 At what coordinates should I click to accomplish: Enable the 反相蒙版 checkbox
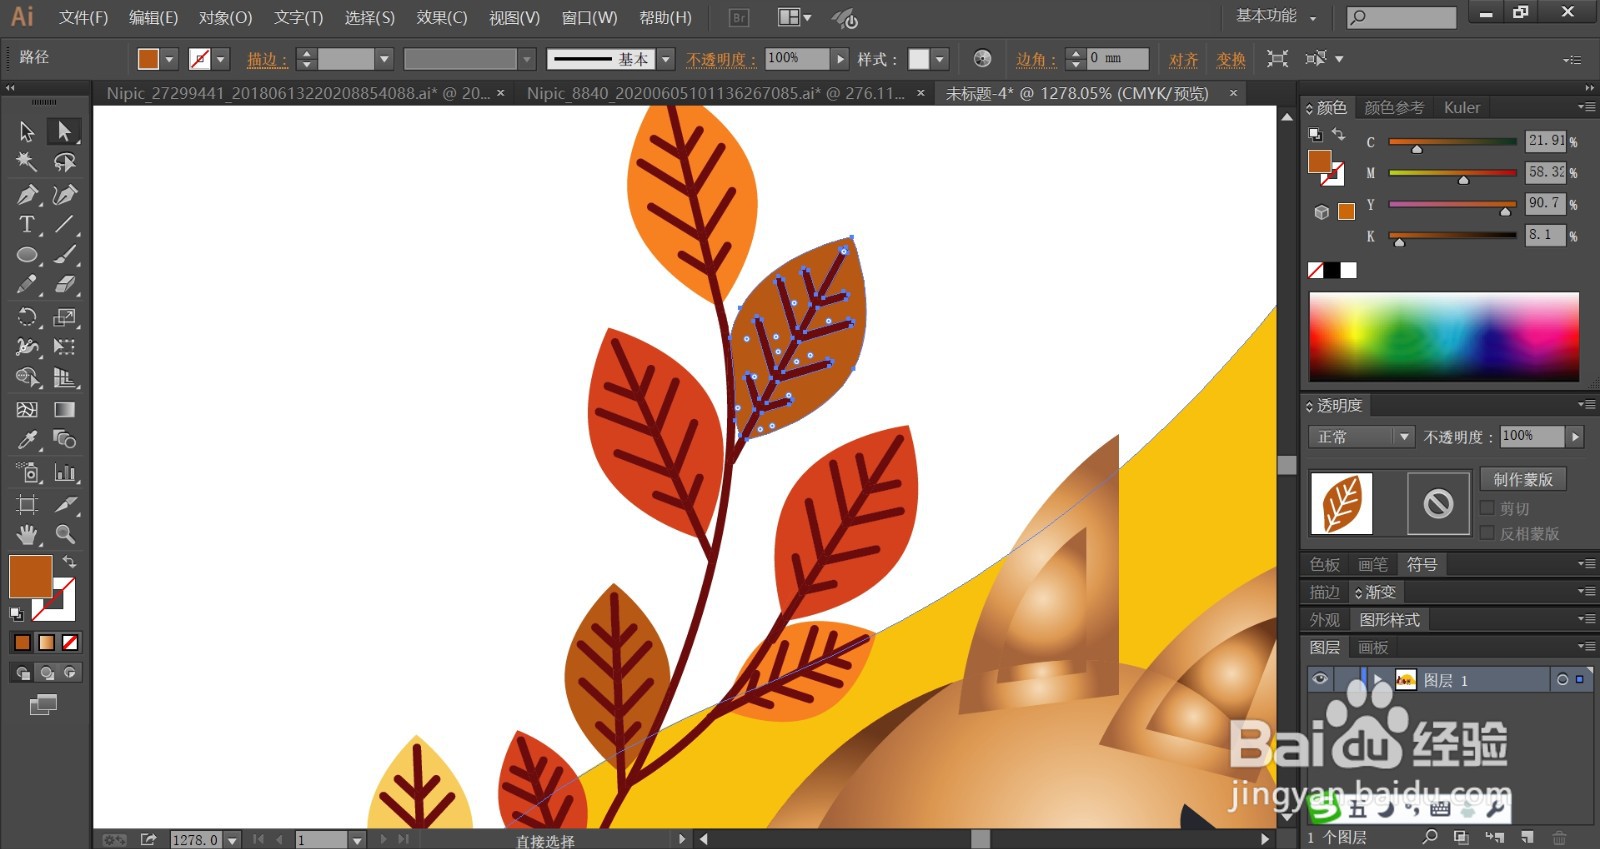pos(1487,533)
